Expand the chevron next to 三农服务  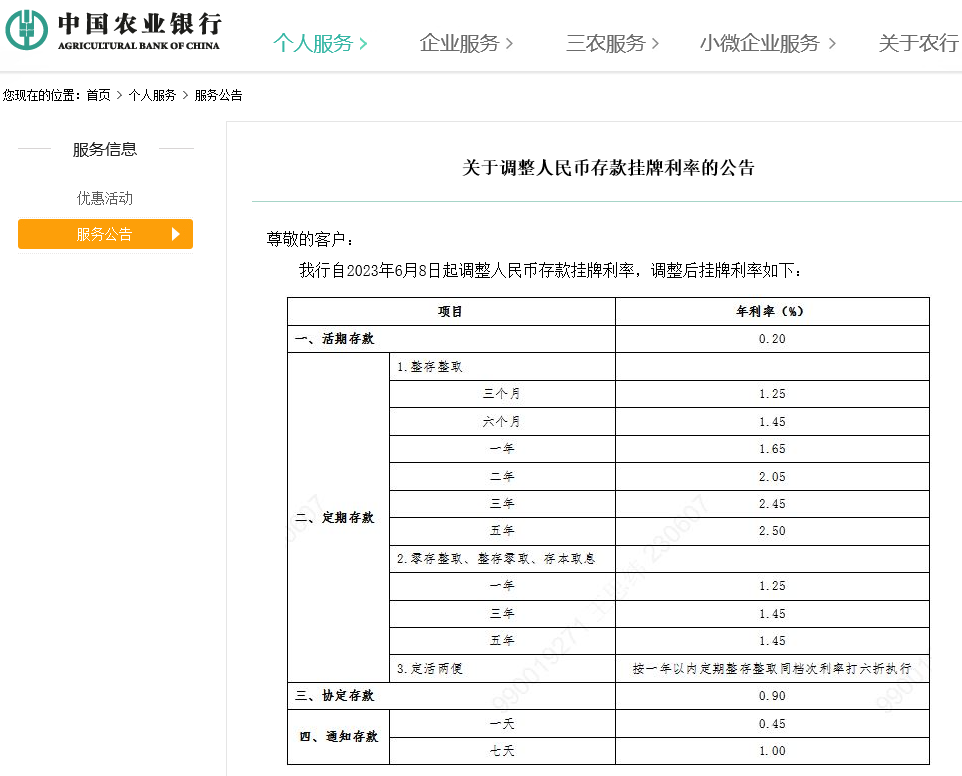tap(654, 44)
